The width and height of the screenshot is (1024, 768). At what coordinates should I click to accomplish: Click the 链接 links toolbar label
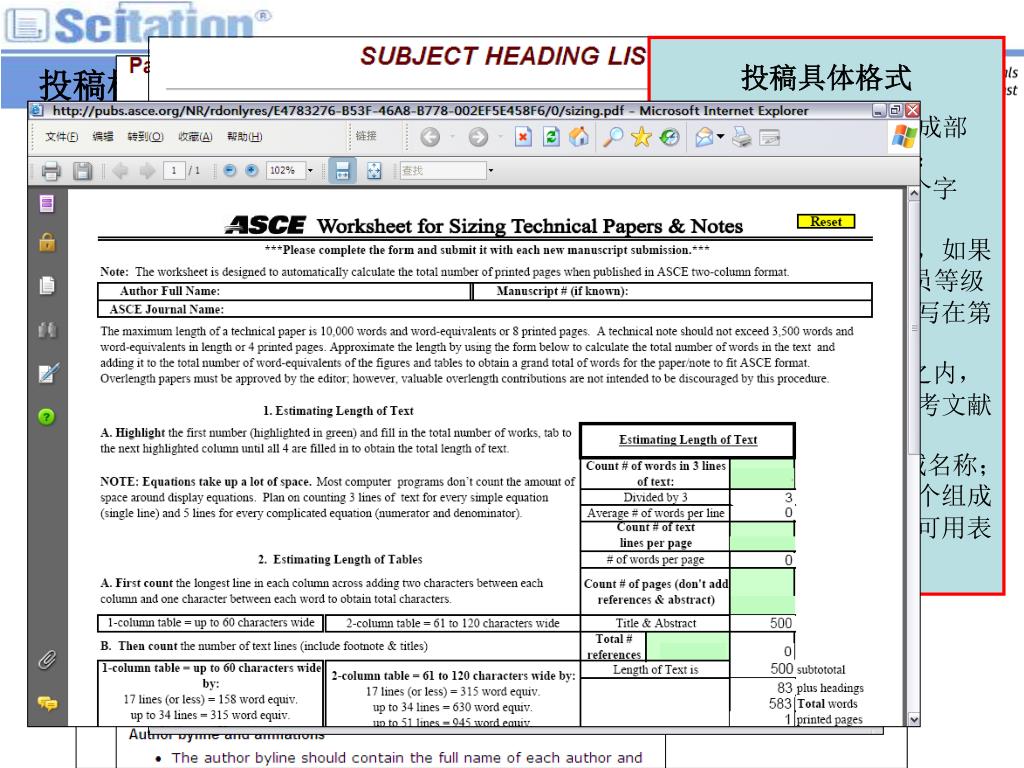(x=366, y=136)
